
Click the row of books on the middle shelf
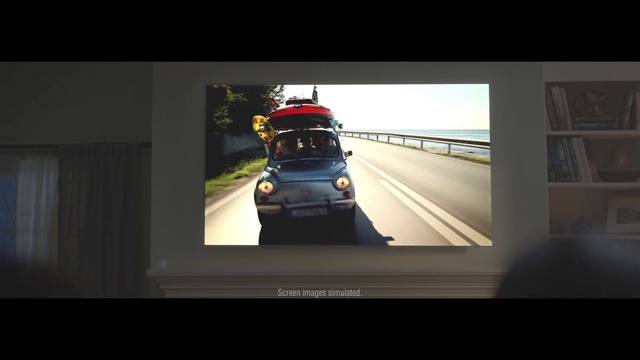569,160
